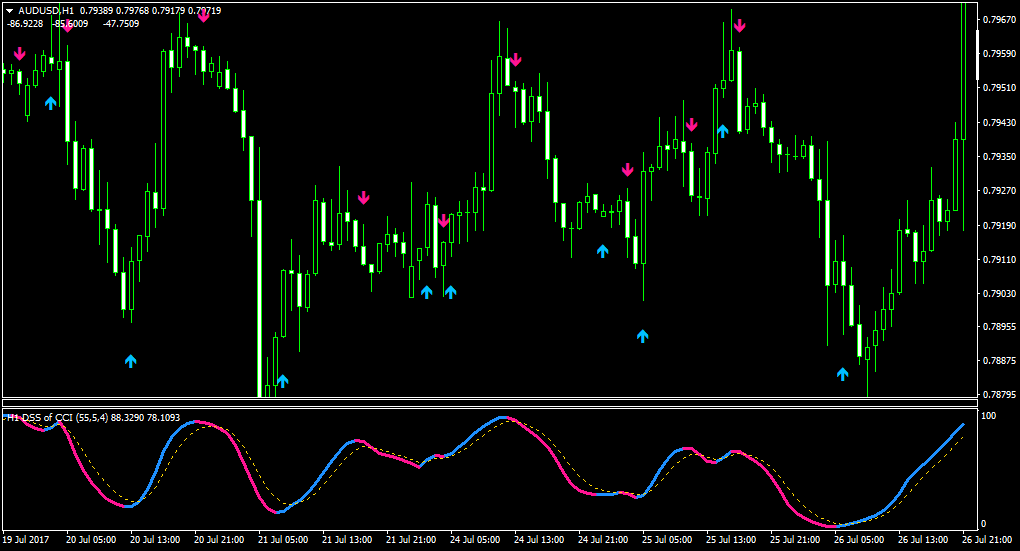1020x551 pixels.
Task: Click price level 0.79110 on the axis
Action: tap(999, 260)
